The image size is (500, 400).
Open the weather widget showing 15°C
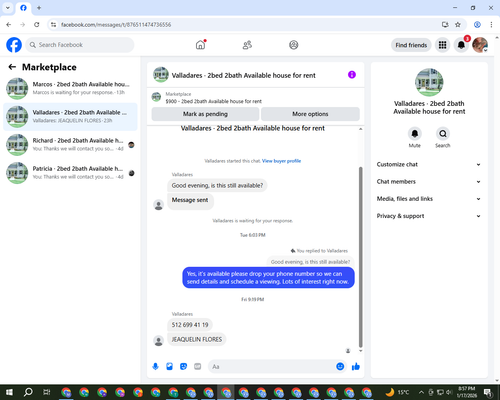[397, 392]
